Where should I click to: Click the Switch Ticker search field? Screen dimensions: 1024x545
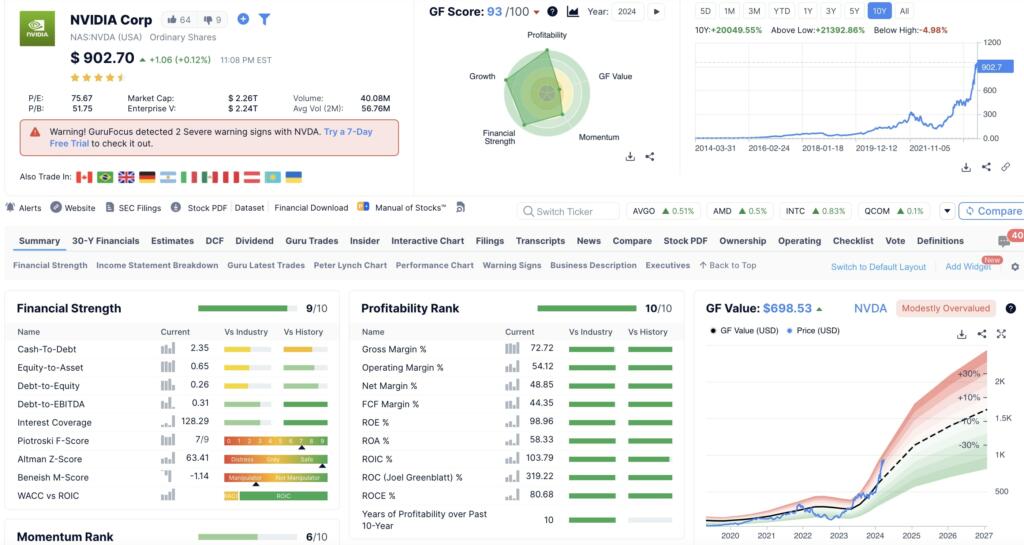pyautogui.click(x=570, y=211)
